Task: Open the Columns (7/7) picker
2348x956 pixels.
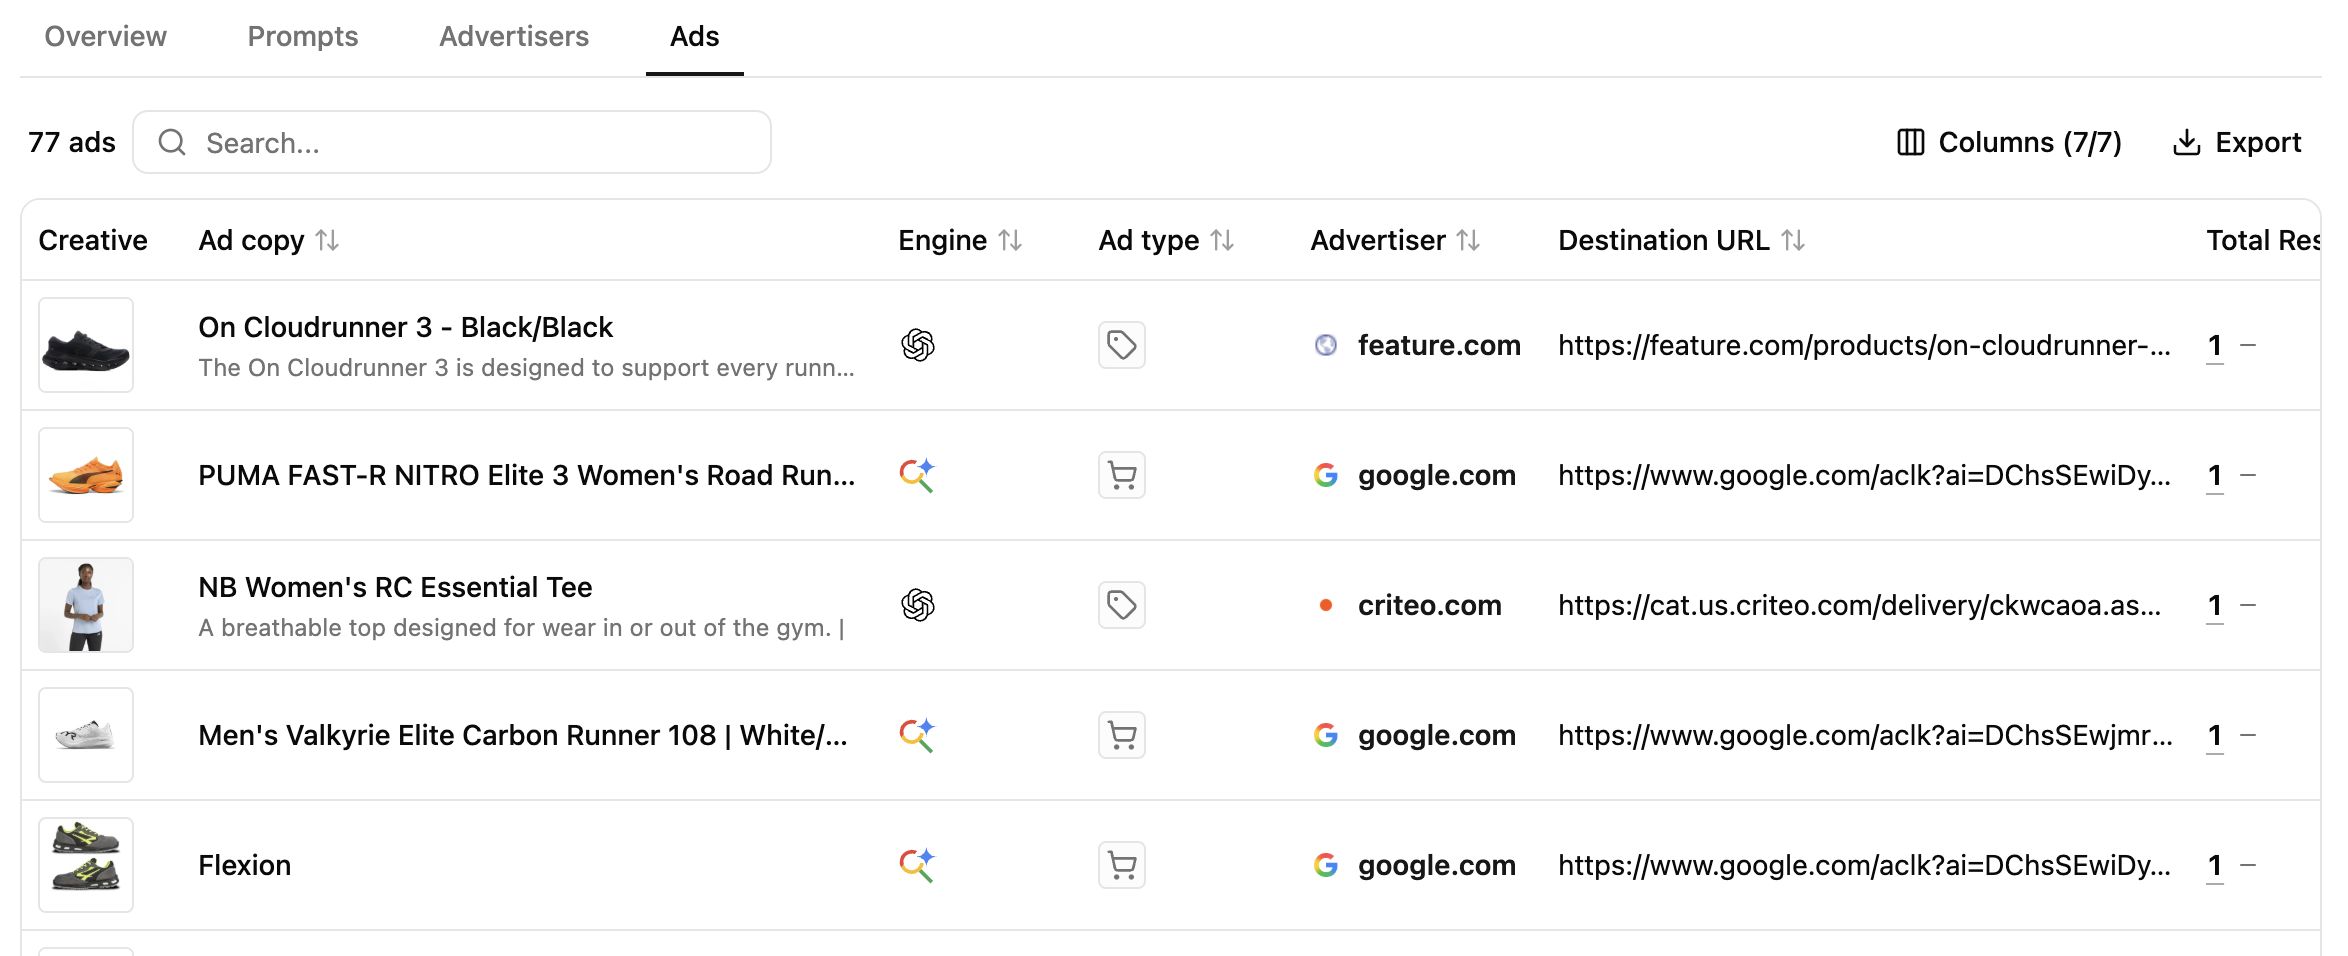Action: point(2009,142)
